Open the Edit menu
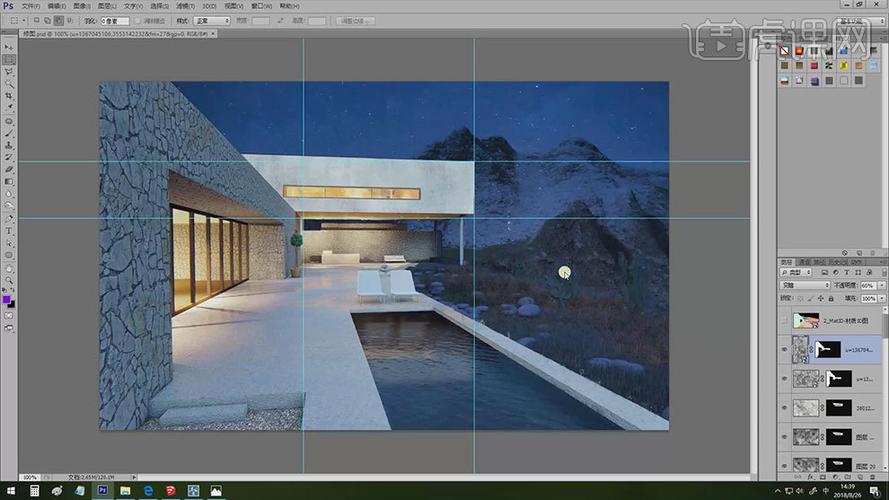This screenshot has width=889, height=500. click(56, 6)
